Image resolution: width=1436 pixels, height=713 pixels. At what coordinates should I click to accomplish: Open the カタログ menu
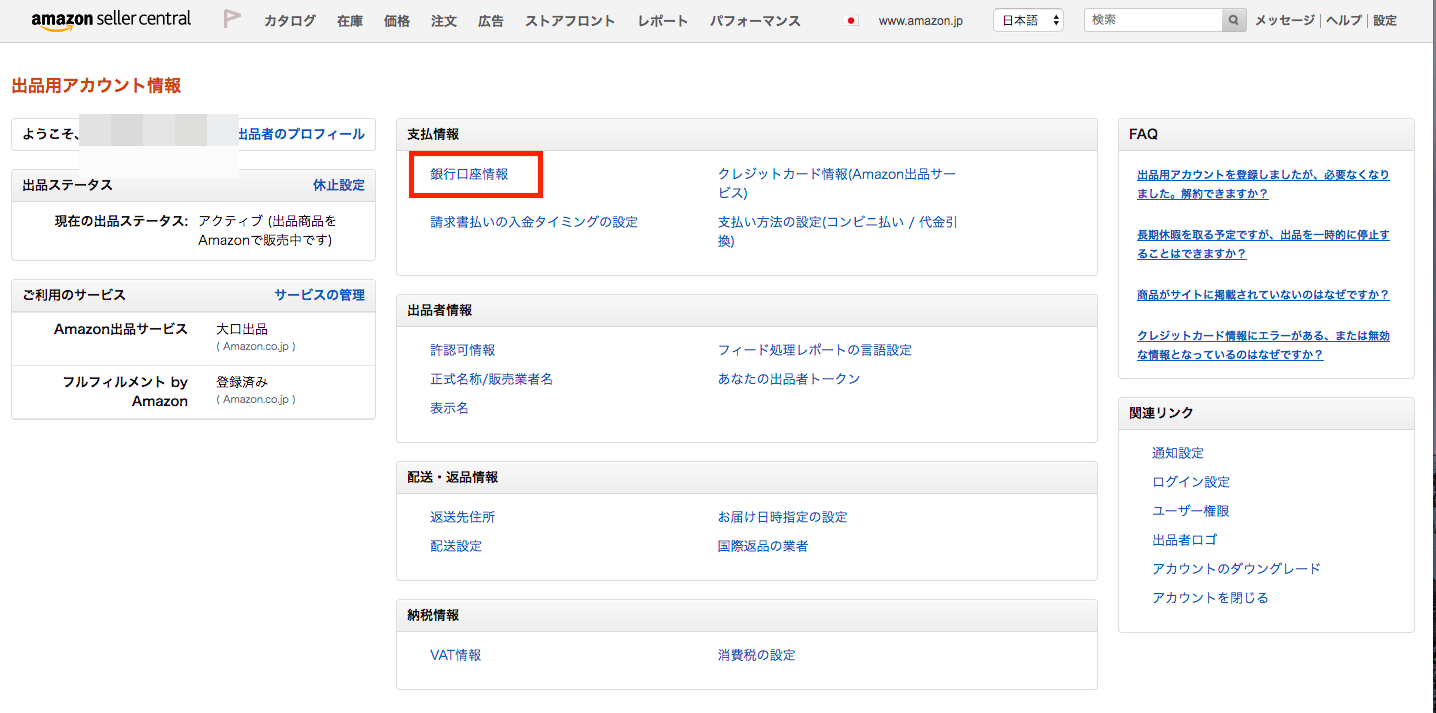tap(290, 21)
